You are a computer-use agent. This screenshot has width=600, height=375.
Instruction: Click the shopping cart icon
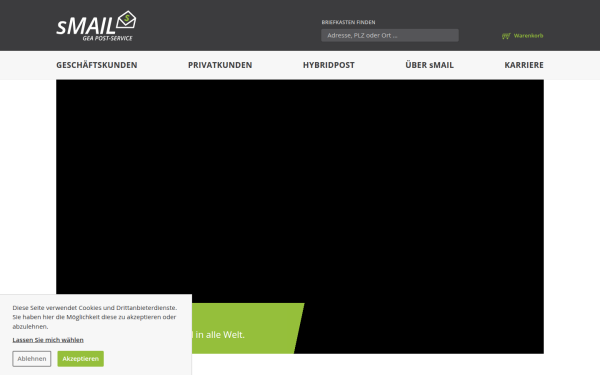pos(506,36)
